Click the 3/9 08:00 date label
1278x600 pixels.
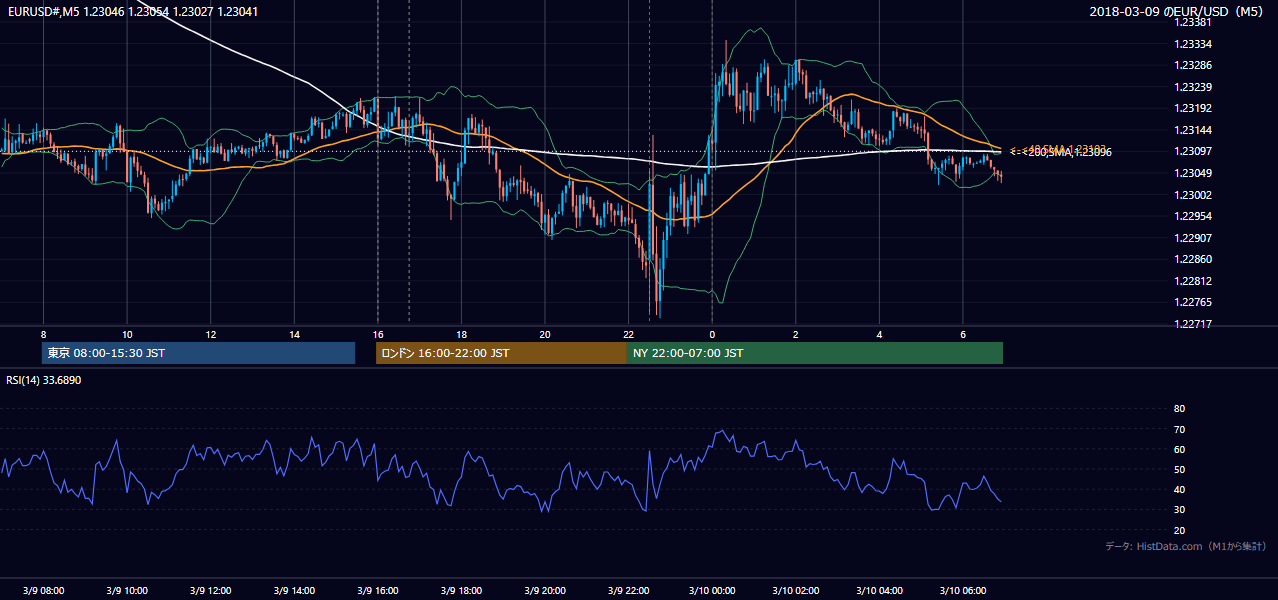coord(43,590)
